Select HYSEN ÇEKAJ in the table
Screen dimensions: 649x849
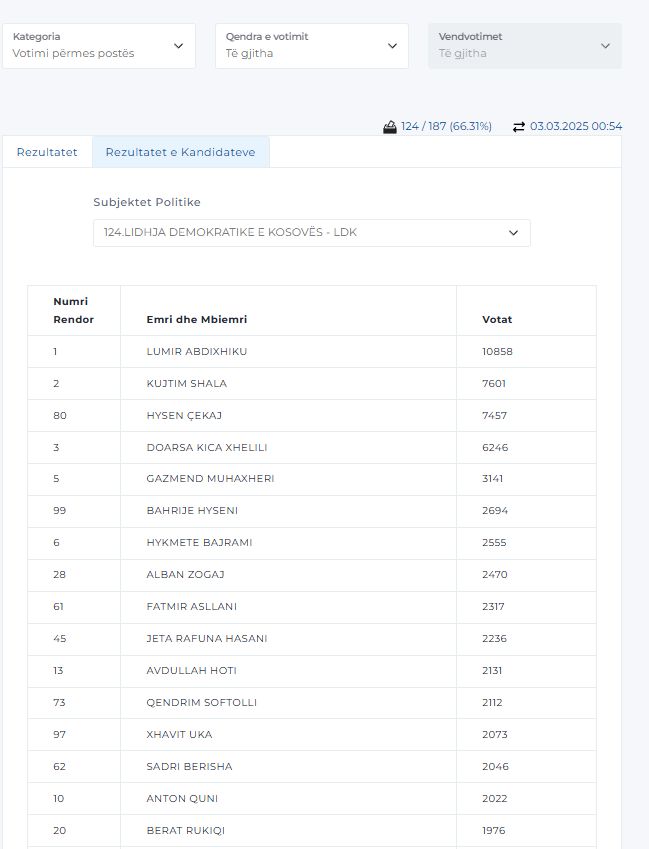(x=185, y=416)
